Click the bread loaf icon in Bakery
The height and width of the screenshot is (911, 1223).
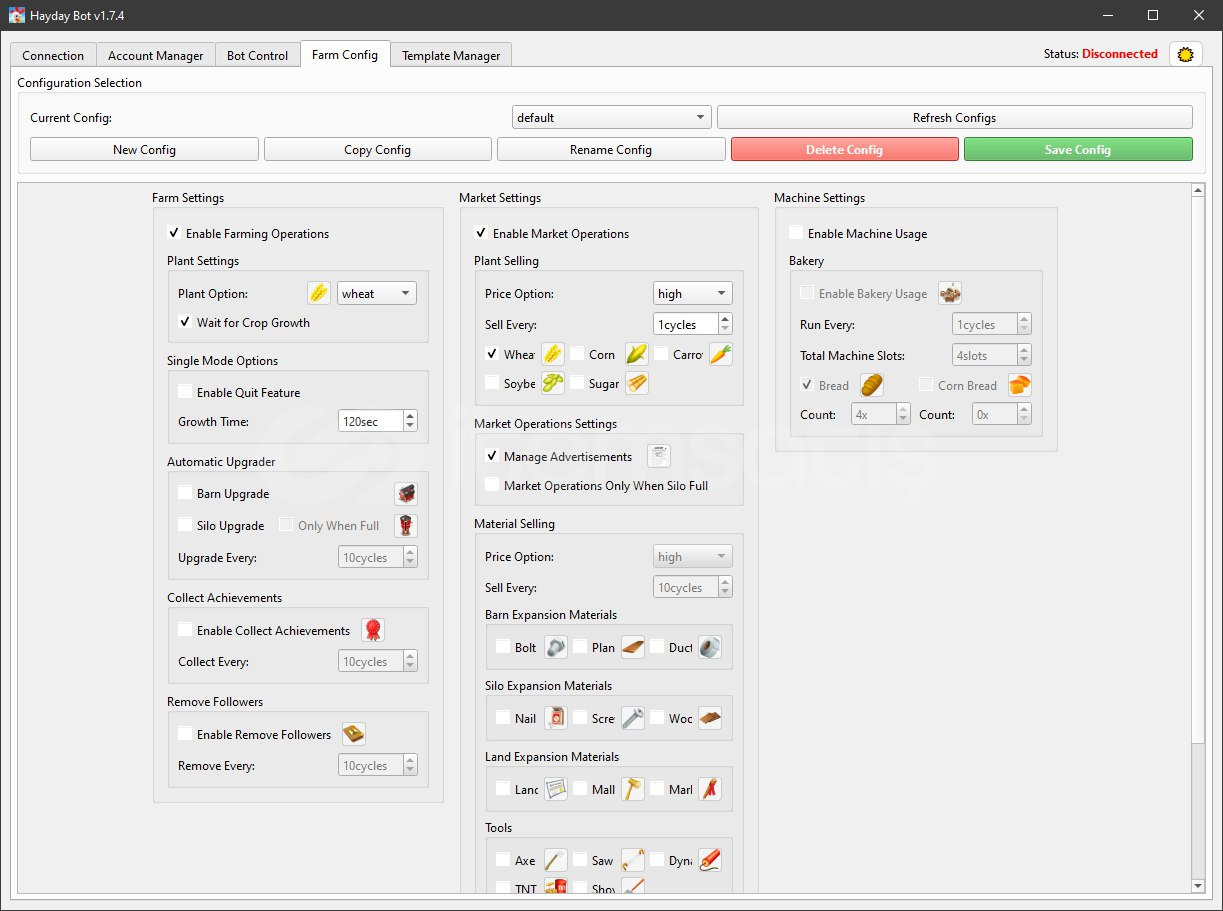(872, 385)
